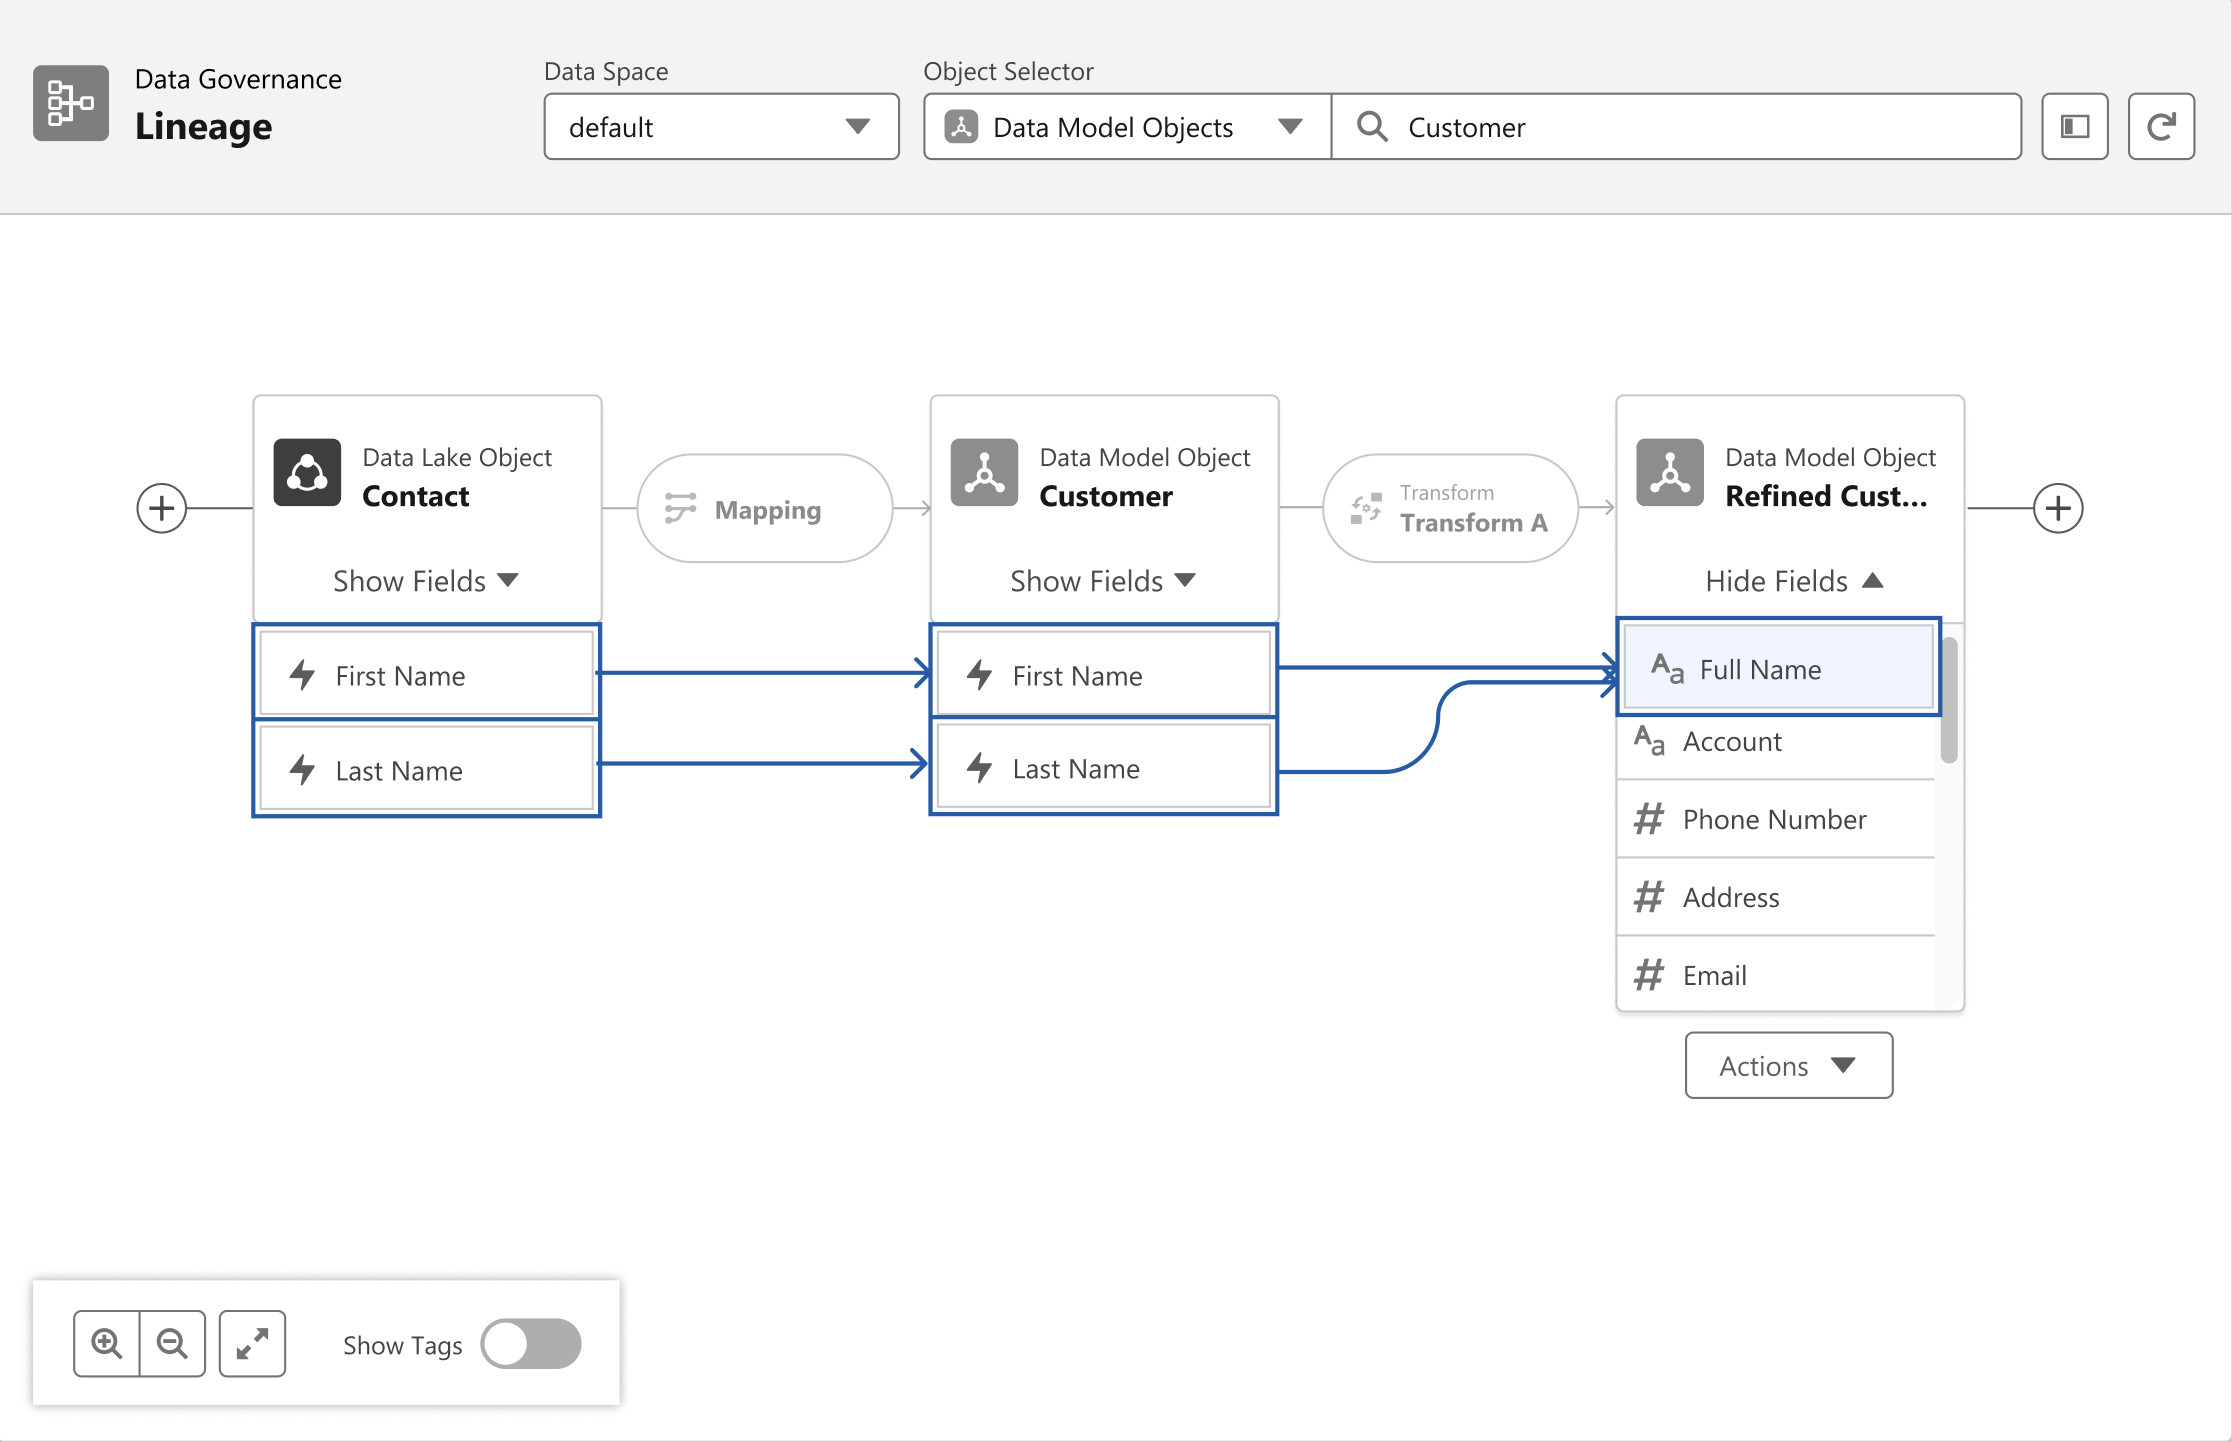The image size is (2232, 1442).
Task: Collapse fields using Hide Fields
Action: pos(1794,580)
